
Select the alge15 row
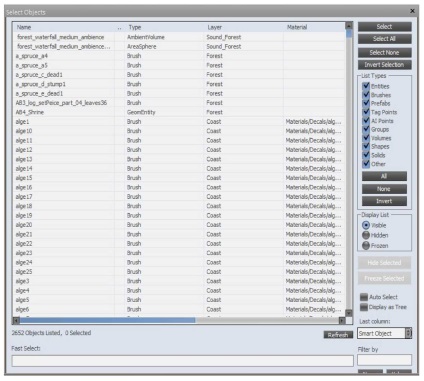coord(179,178)
